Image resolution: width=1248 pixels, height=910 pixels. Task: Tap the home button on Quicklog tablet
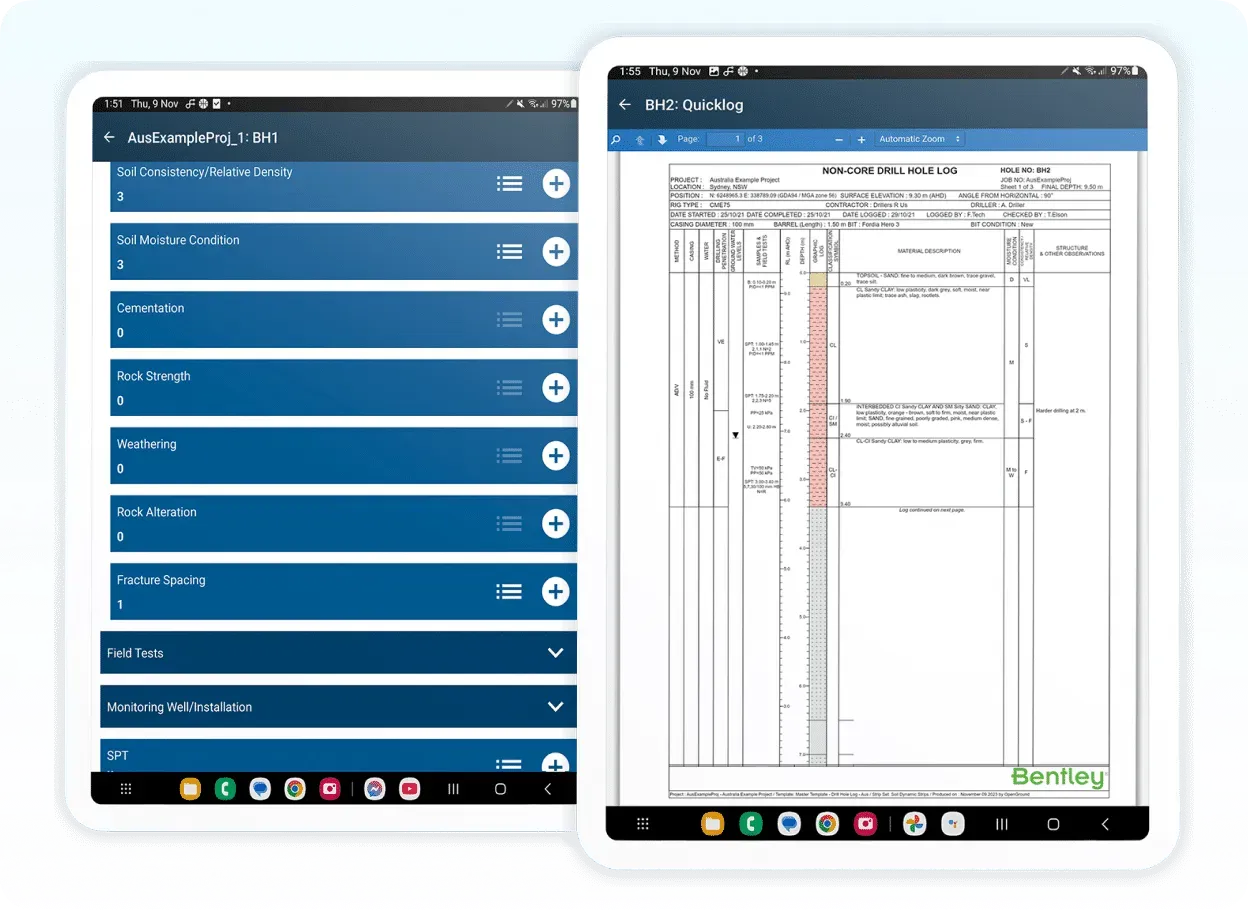[1053, 824]
